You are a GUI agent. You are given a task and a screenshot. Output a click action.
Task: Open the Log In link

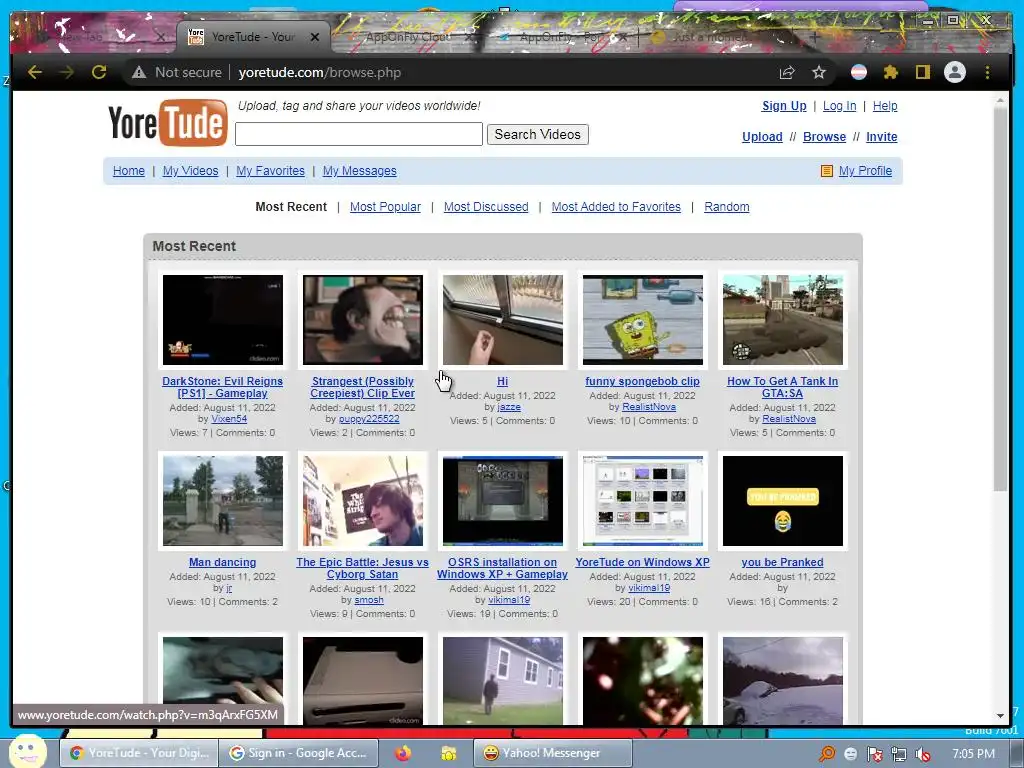pyautogui.click(x=839, y=106)
